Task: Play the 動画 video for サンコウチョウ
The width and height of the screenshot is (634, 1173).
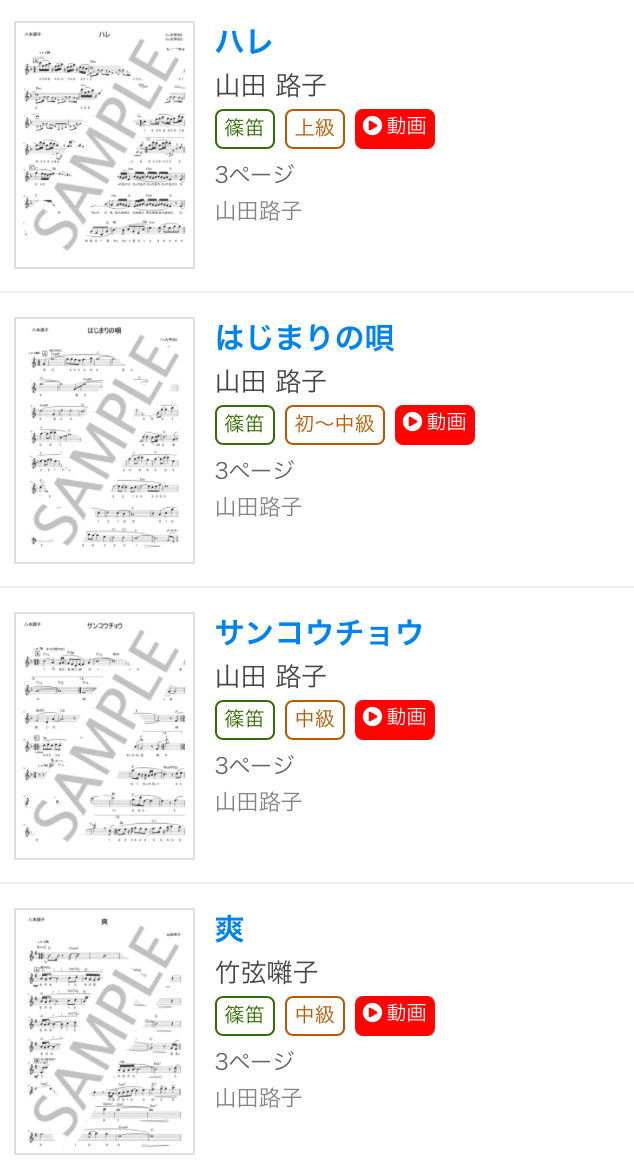Action: (394, 720)
